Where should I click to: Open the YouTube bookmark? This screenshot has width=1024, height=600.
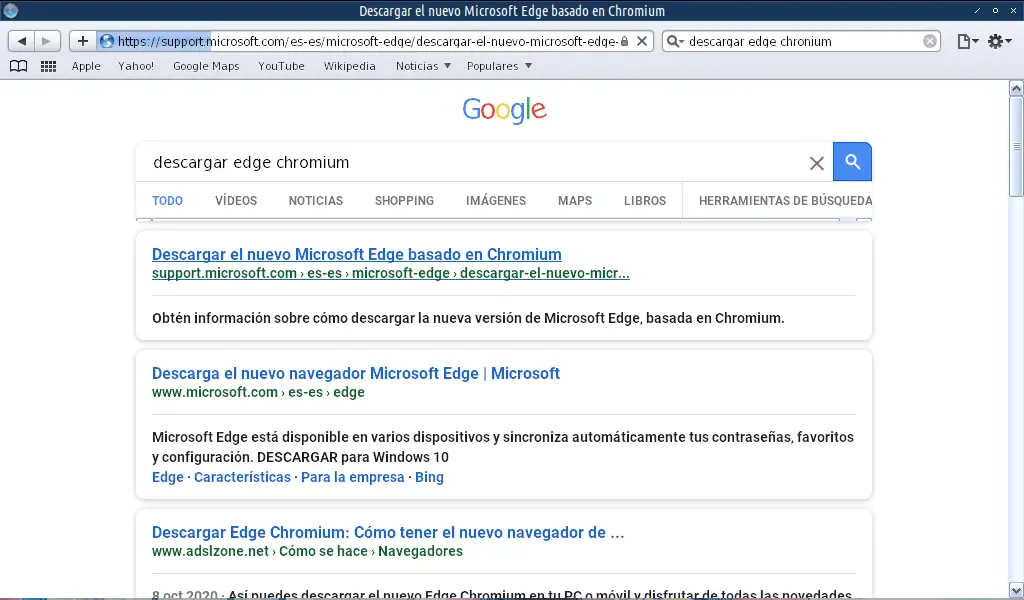tap(281, 66)
